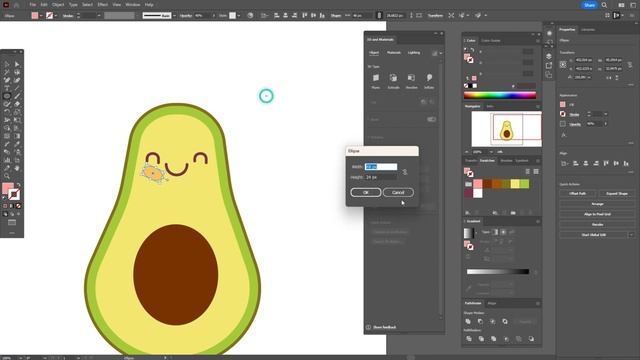
Task: Open the collapsed Layers panel icon
Action: click(x=549, y=56)
